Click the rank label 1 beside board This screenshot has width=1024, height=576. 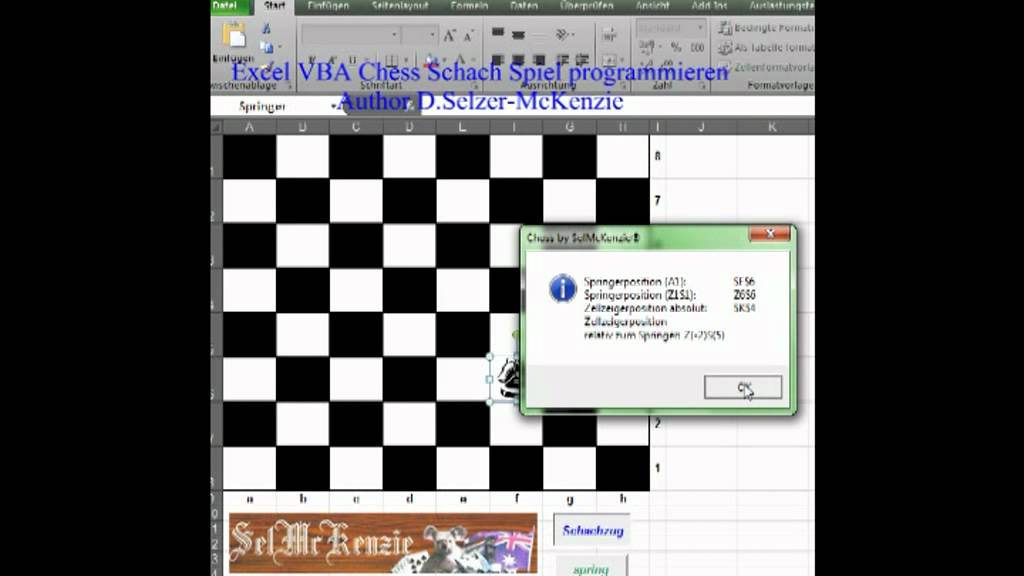click(x=658, y=468)
